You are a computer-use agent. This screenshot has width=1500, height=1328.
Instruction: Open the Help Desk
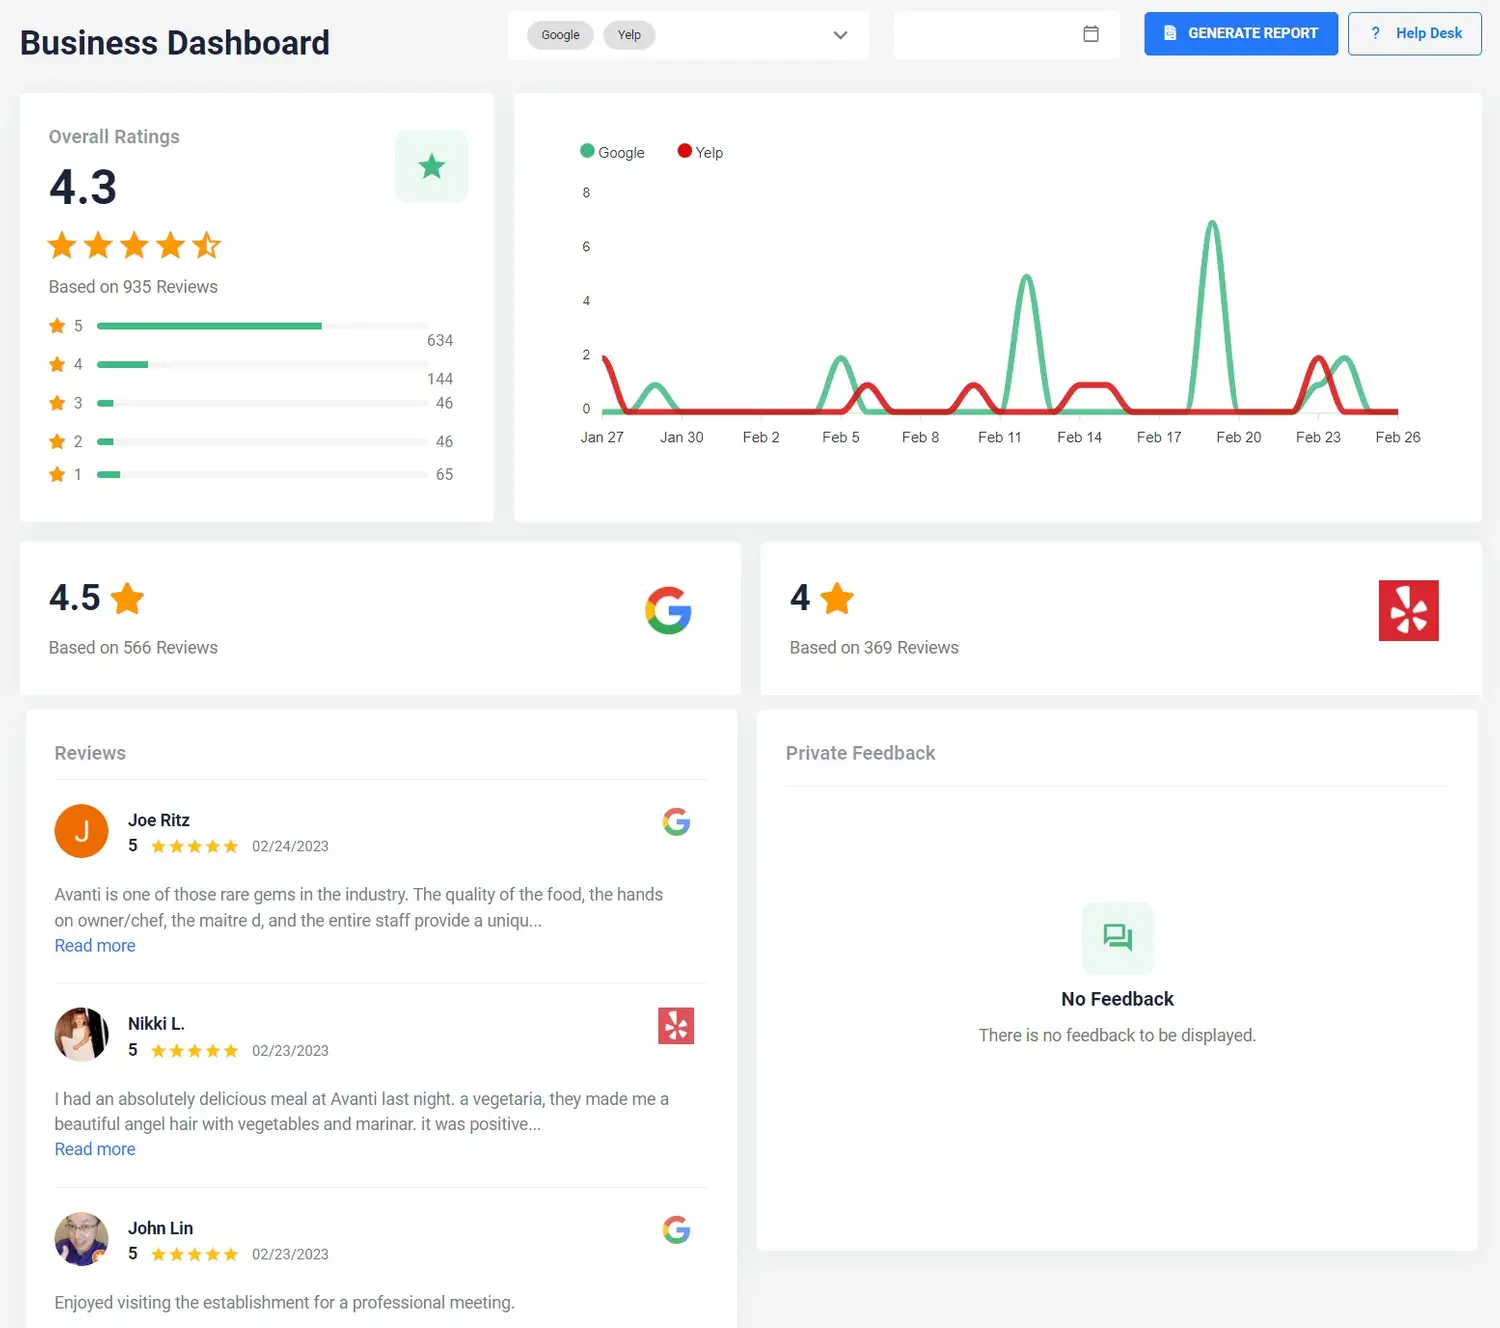(1414, 34)
